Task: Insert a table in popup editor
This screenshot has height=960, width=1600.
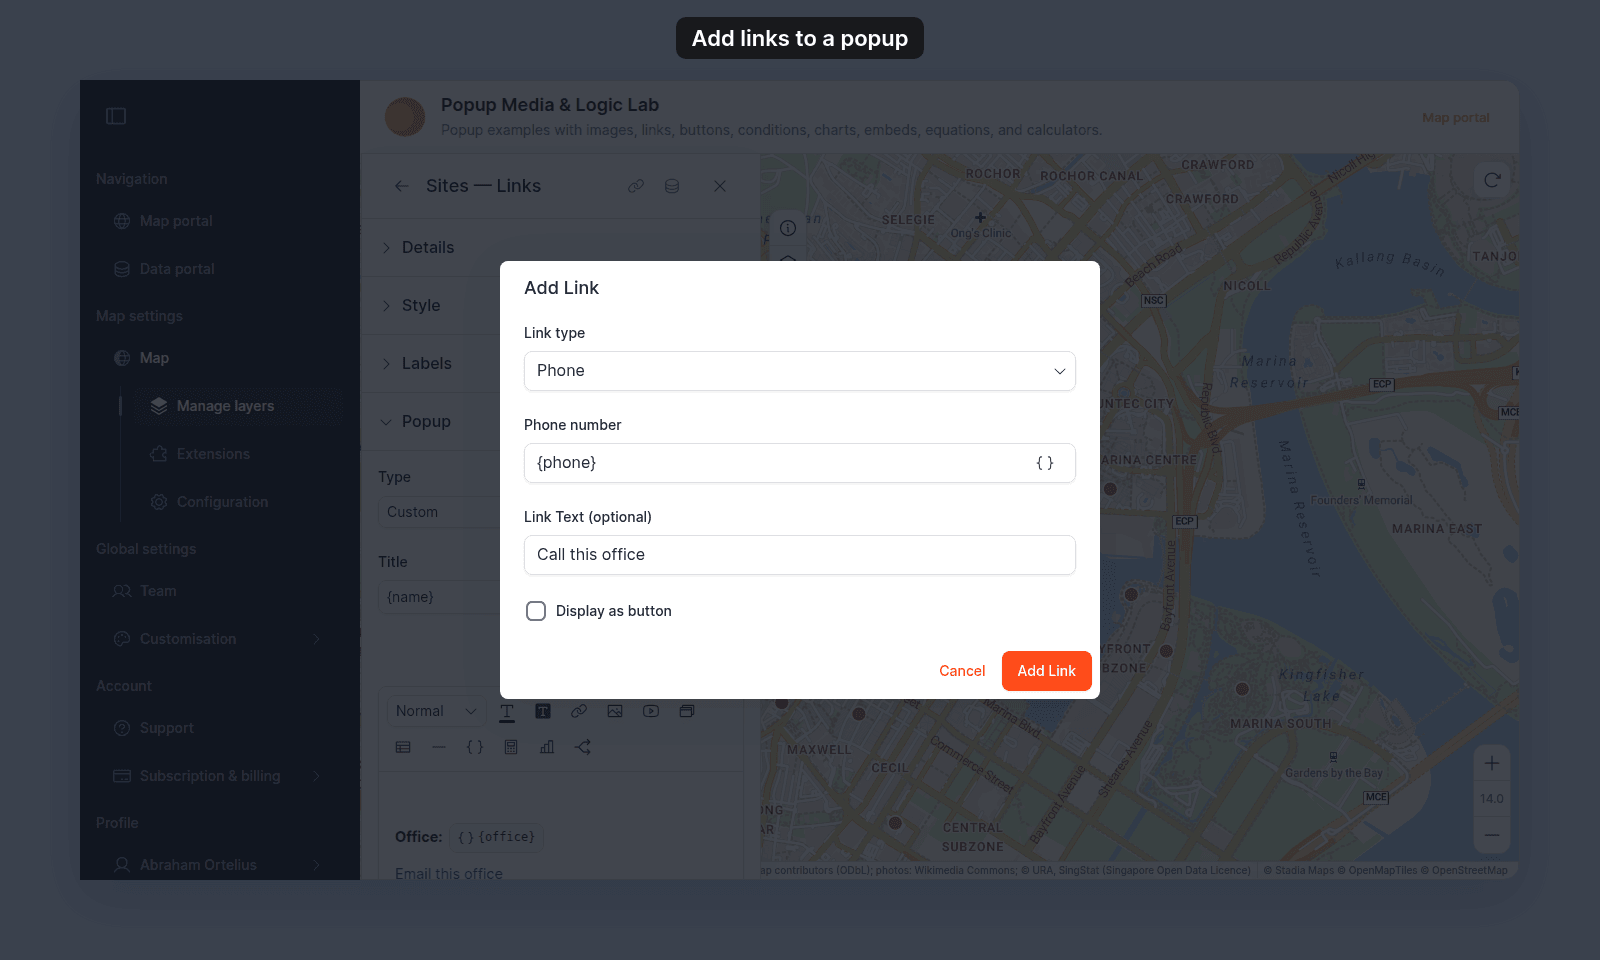Action: pyautogui.click(x=403, y=747)
